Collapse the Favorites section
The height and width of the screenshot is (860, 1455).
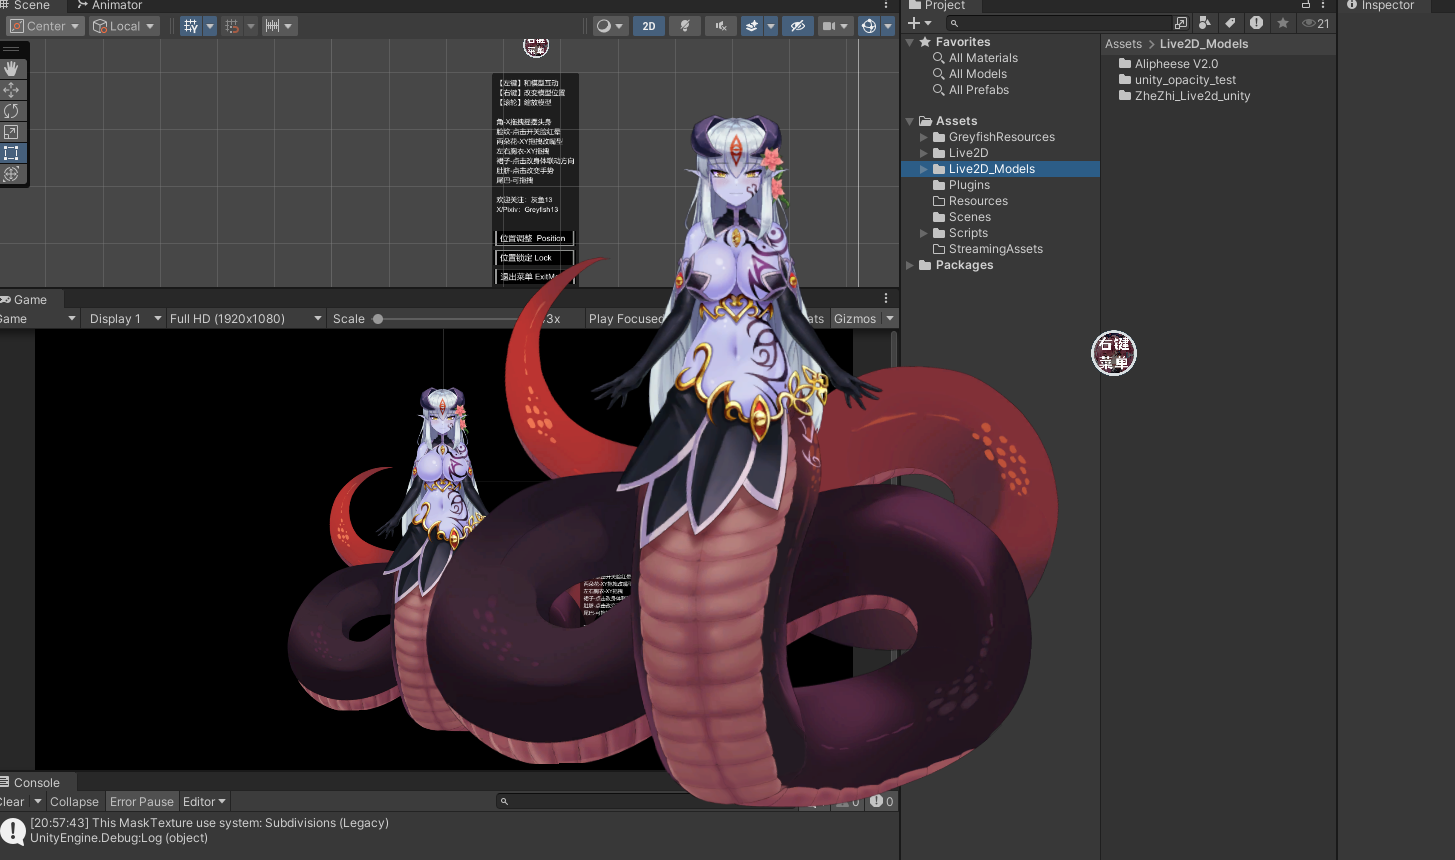[x=910, y=42]
